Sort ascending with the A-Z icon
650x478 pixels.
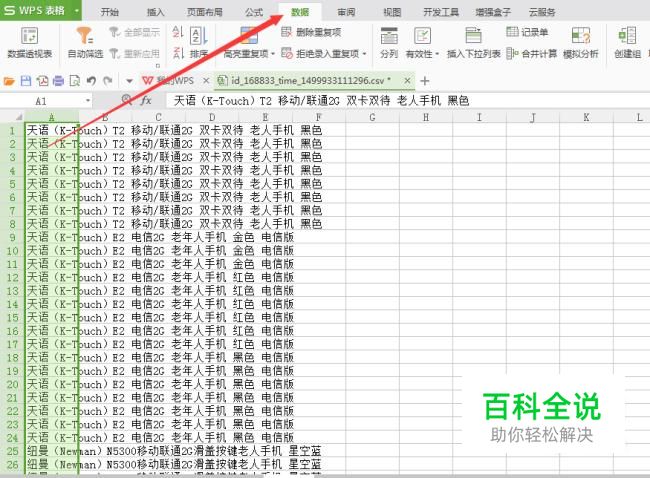click(x=178, y=32)
